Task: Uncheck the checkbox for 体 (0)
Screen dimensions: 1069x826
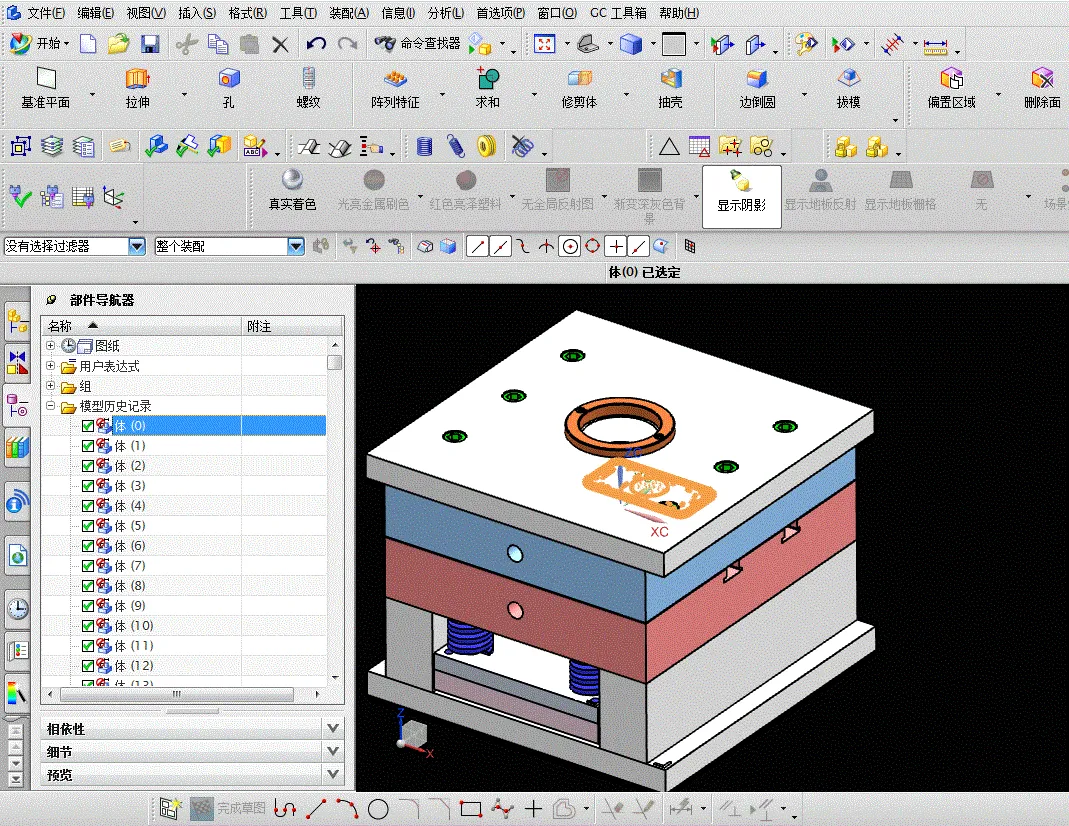Action: (x=88, y=426)
